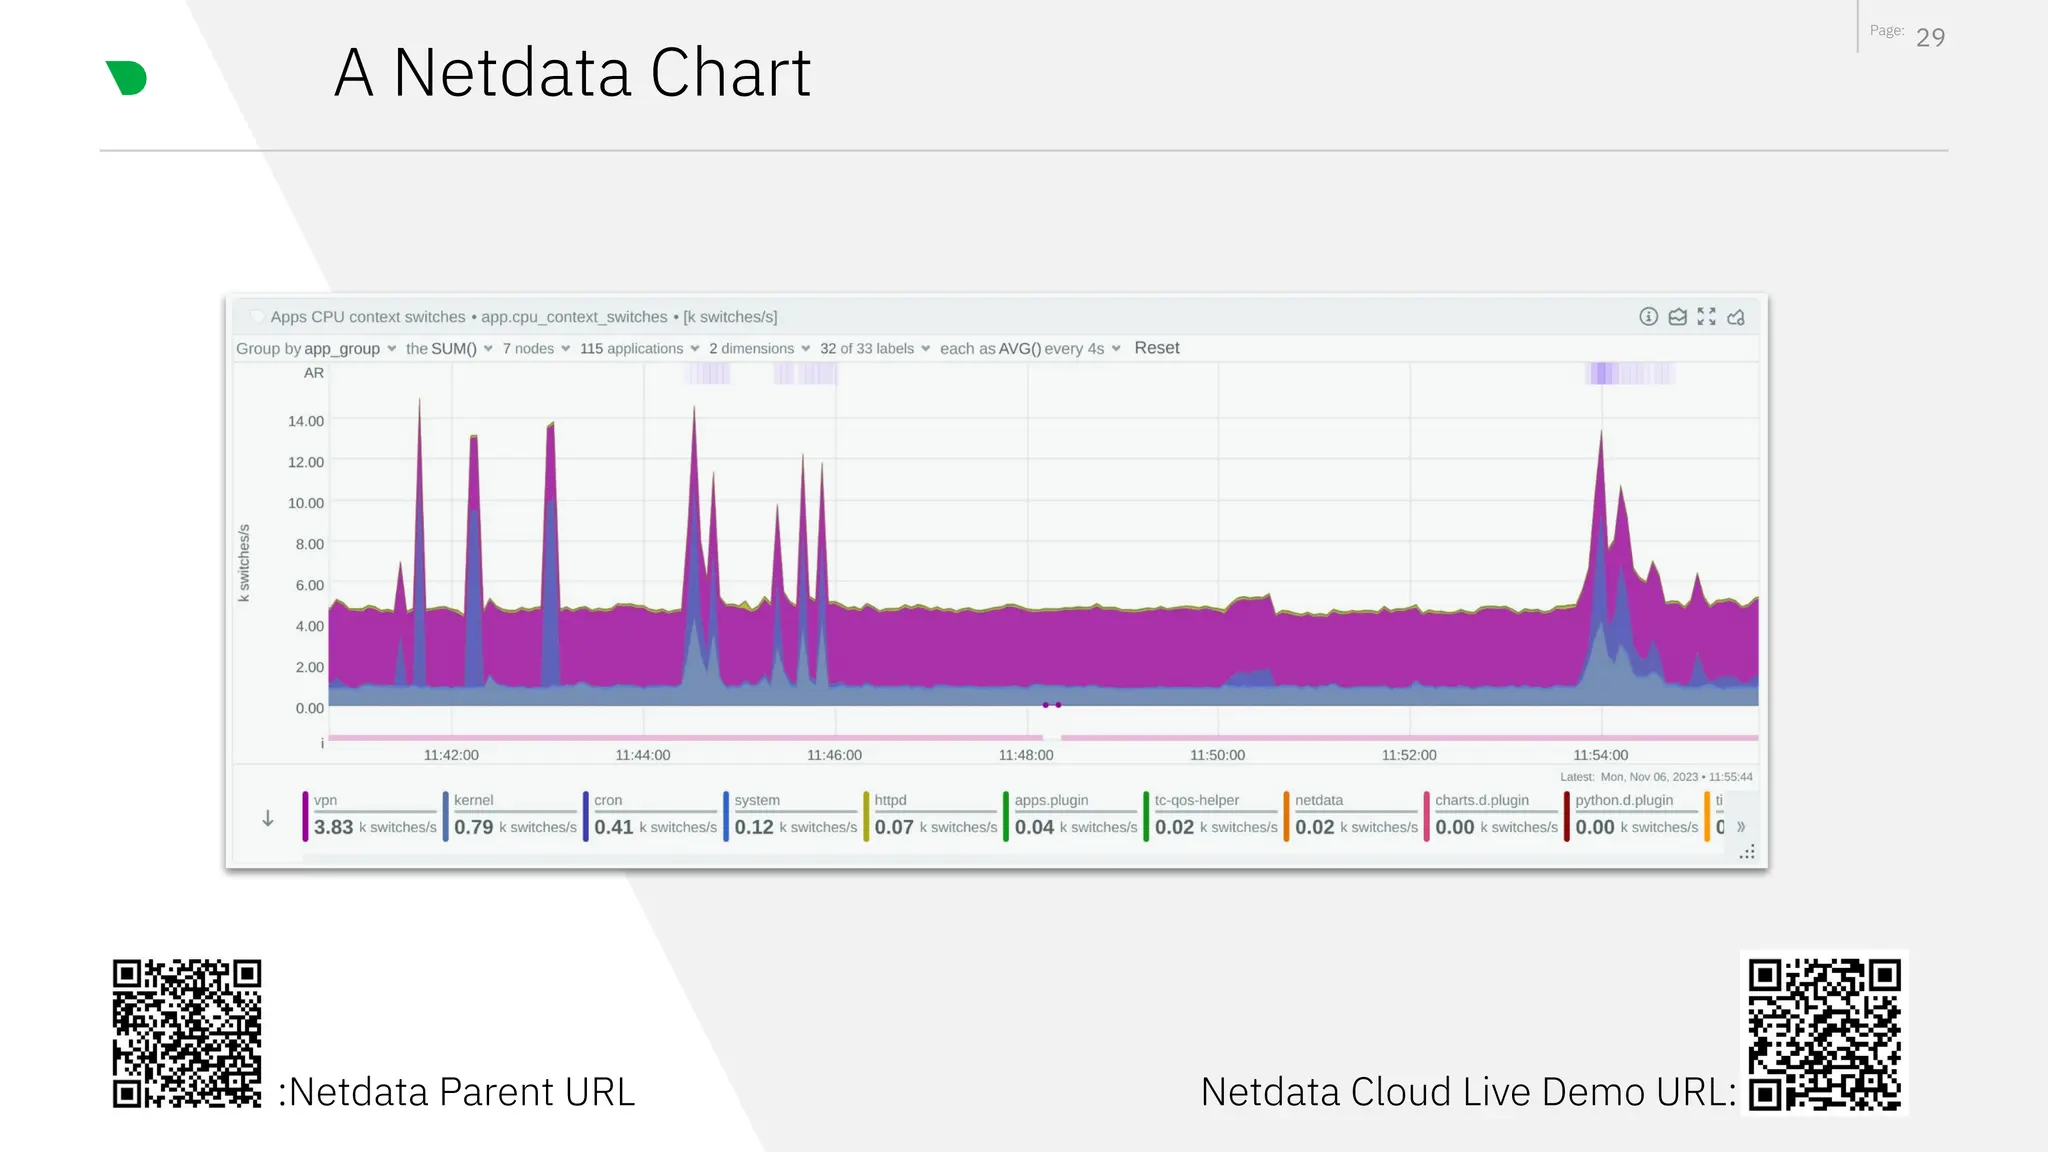Click the chart title Apps CPU context switches
The height and width of the screenshot is (1152, 2048).
(x=368, y=317)
